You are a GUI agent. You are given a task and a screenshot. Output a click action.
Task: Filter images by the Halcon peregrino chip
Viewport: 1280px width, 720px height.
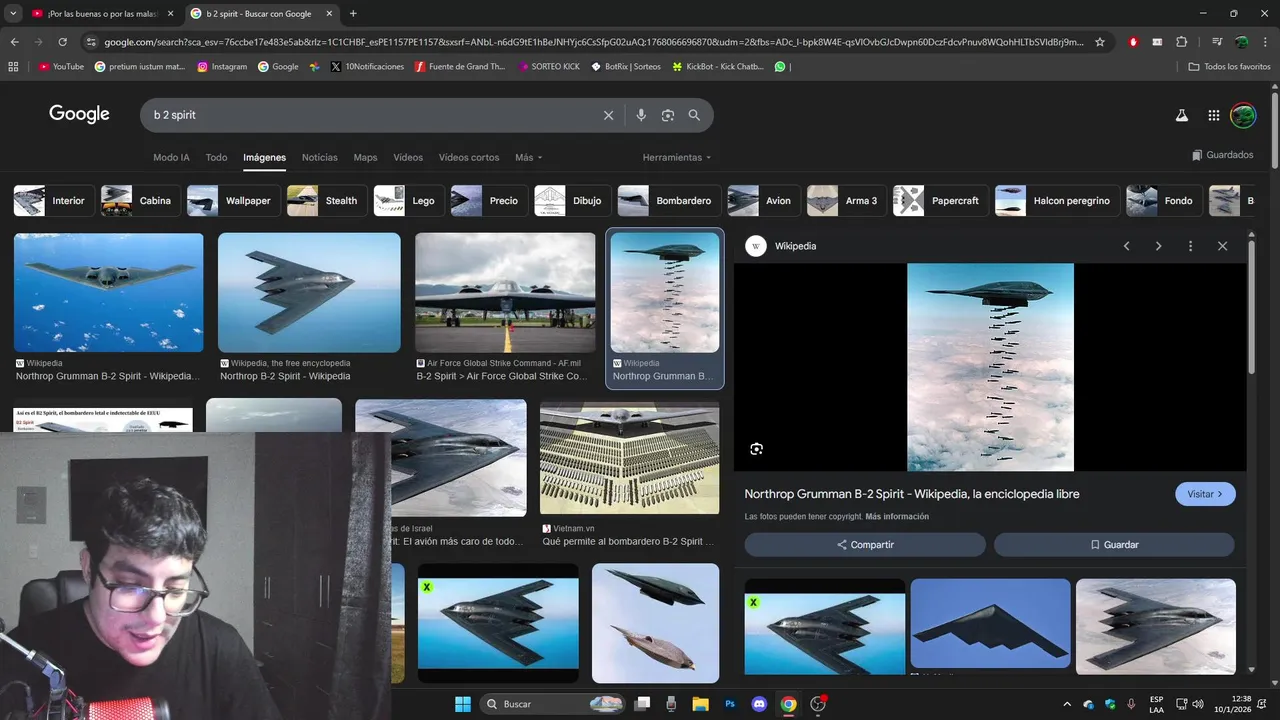tap(1056, 201)
